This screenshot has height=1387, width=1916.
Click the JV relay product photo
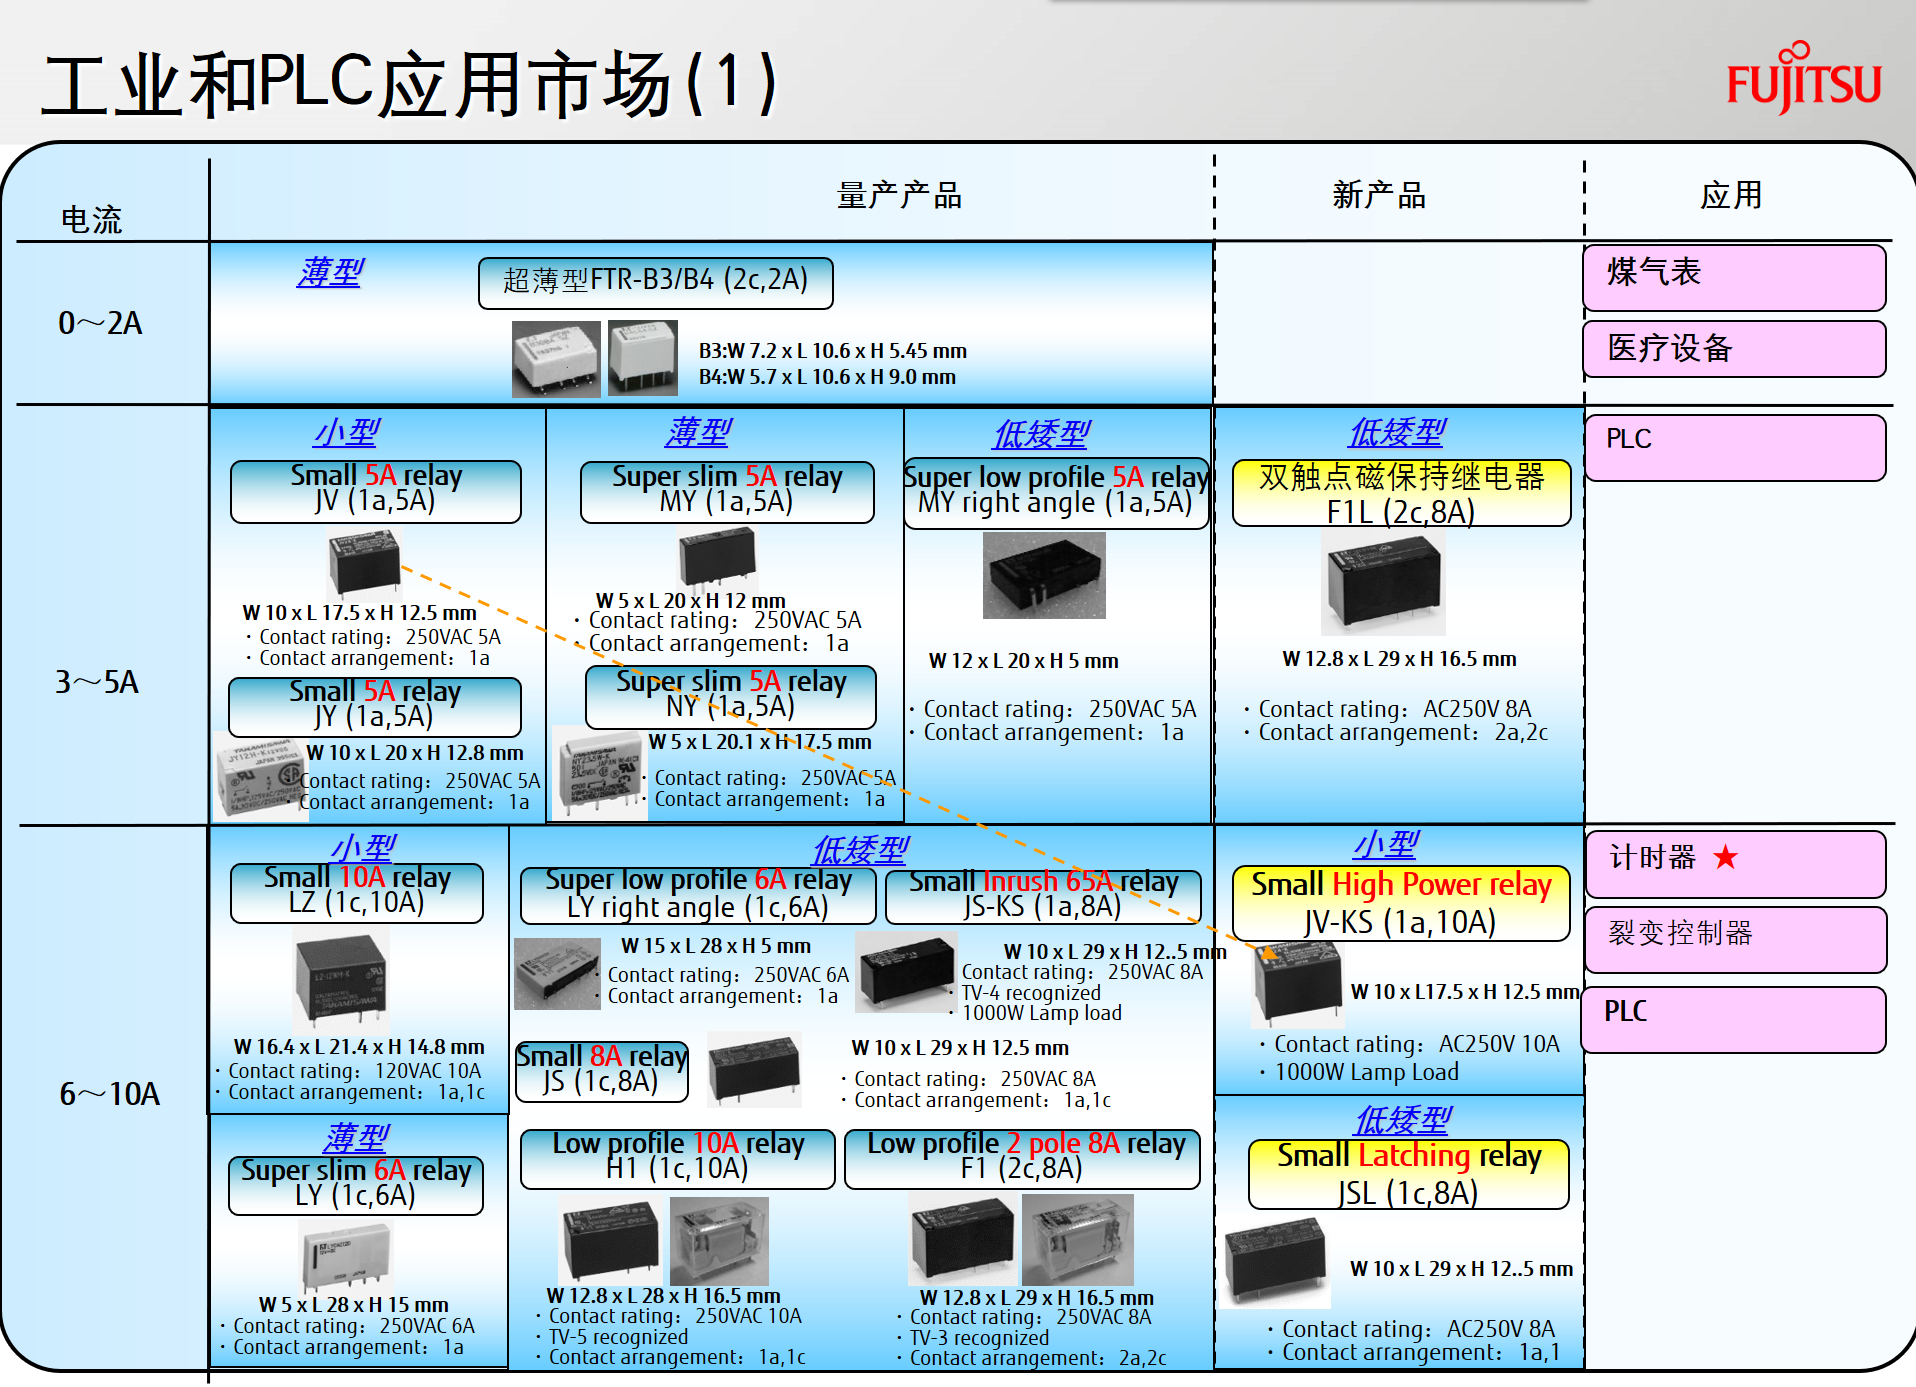tap(364, 565)
